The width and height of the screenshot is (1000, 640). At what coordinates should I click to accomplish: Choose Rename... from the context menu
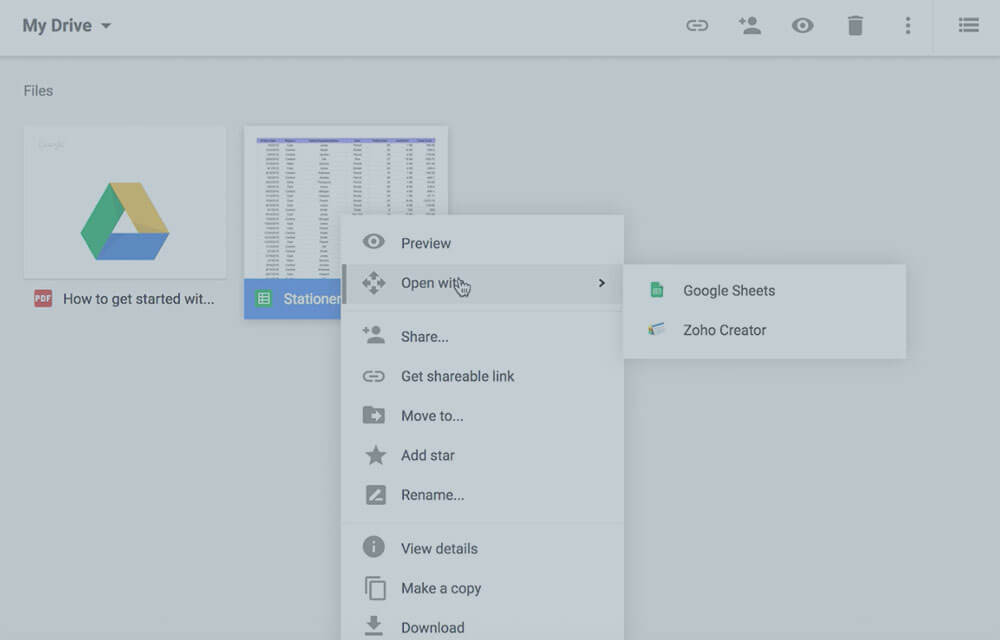[x=432, y=495]
